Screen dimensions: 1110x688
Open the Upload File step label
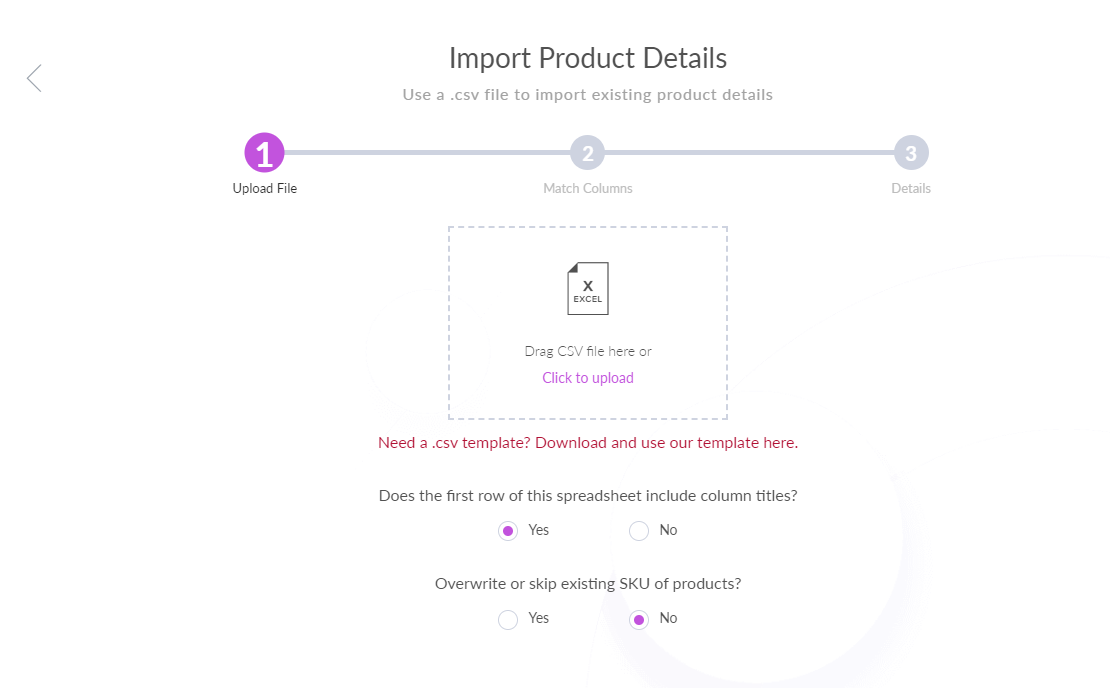(265, 188)
